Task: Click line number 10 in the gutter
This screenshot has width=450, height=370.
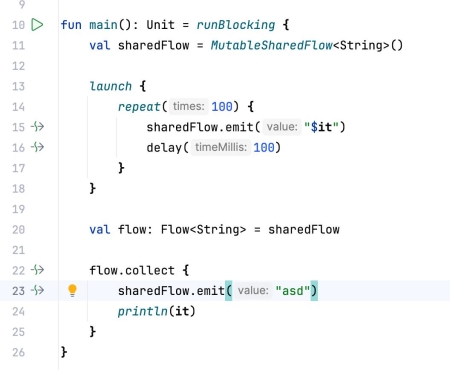Action: [x=19, y=25]
